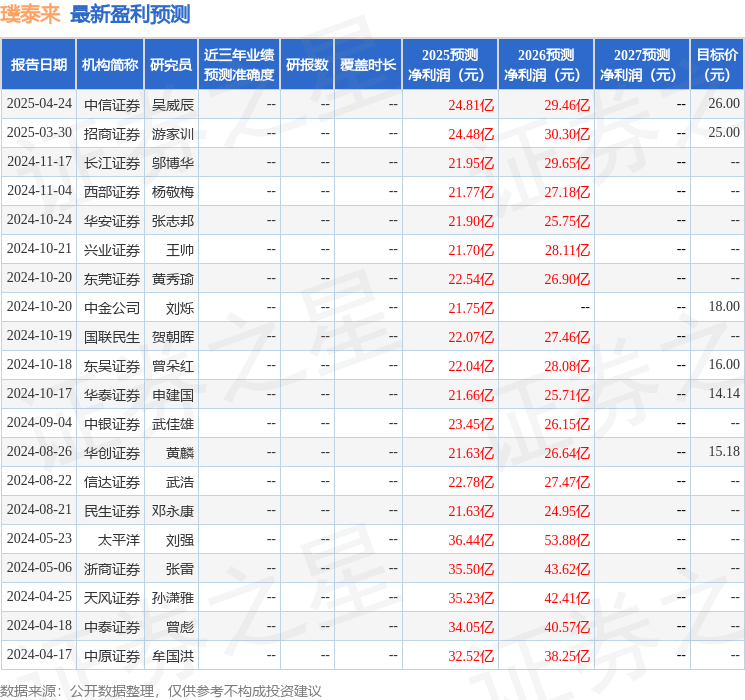
Task: Click the 38.25亿 forecast value
Action: pos(567,655)
